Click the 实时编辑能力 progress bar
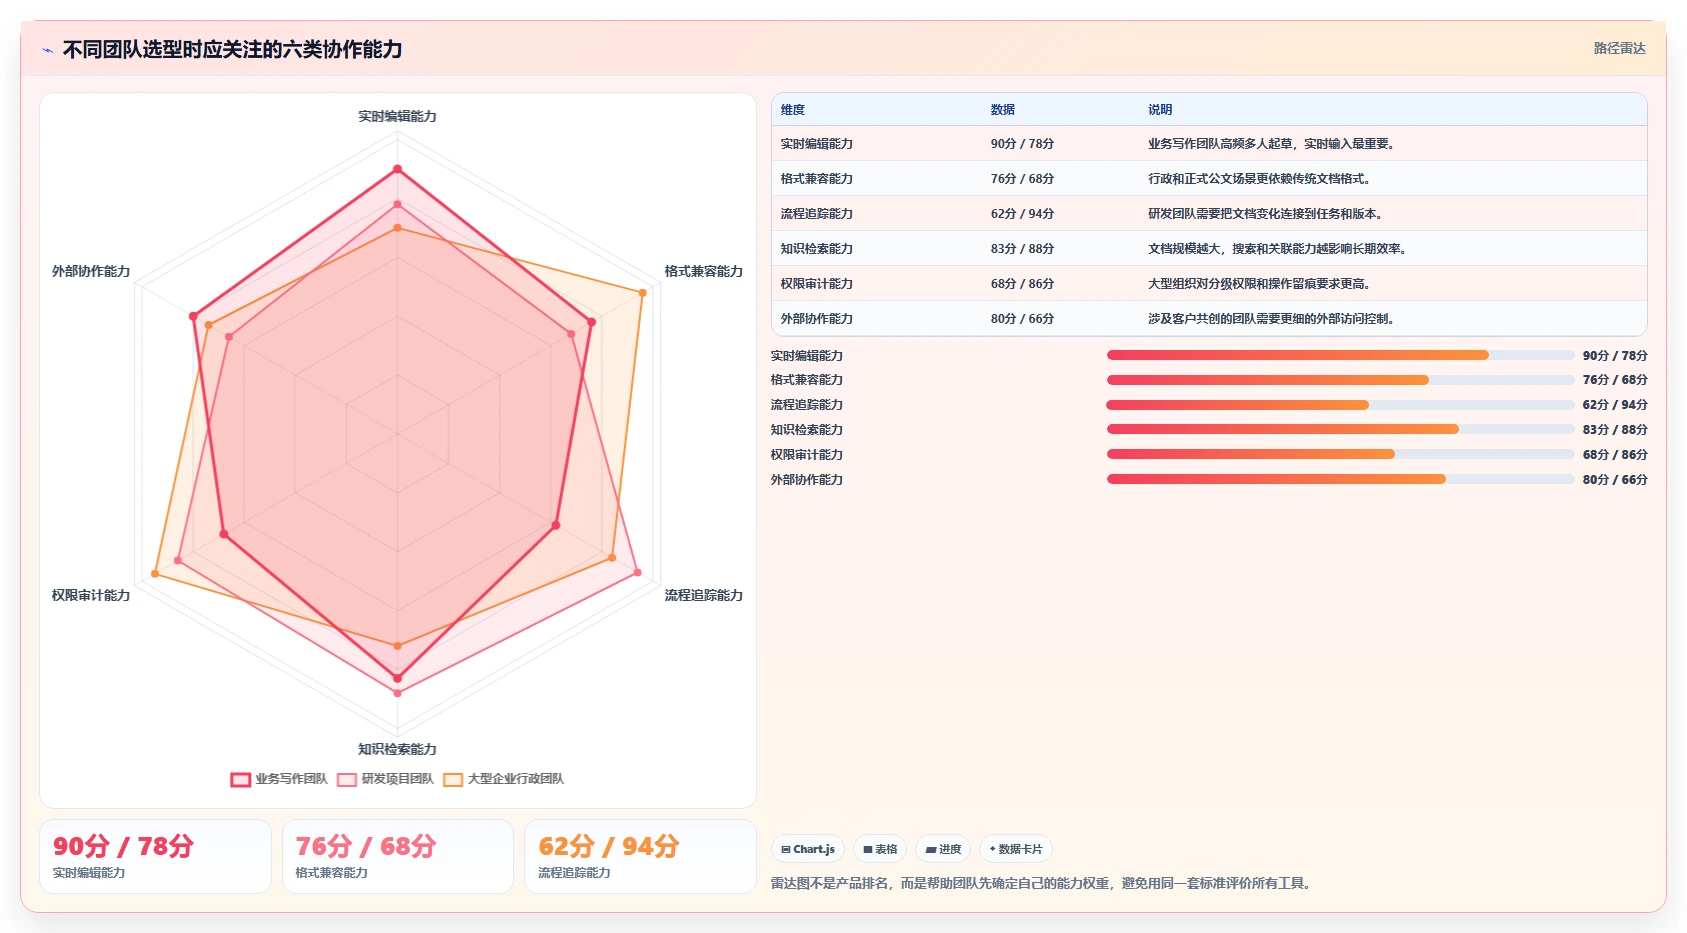Image resolution: width=1687 pixels, height=933 pixels. [x=1340, y=355]
